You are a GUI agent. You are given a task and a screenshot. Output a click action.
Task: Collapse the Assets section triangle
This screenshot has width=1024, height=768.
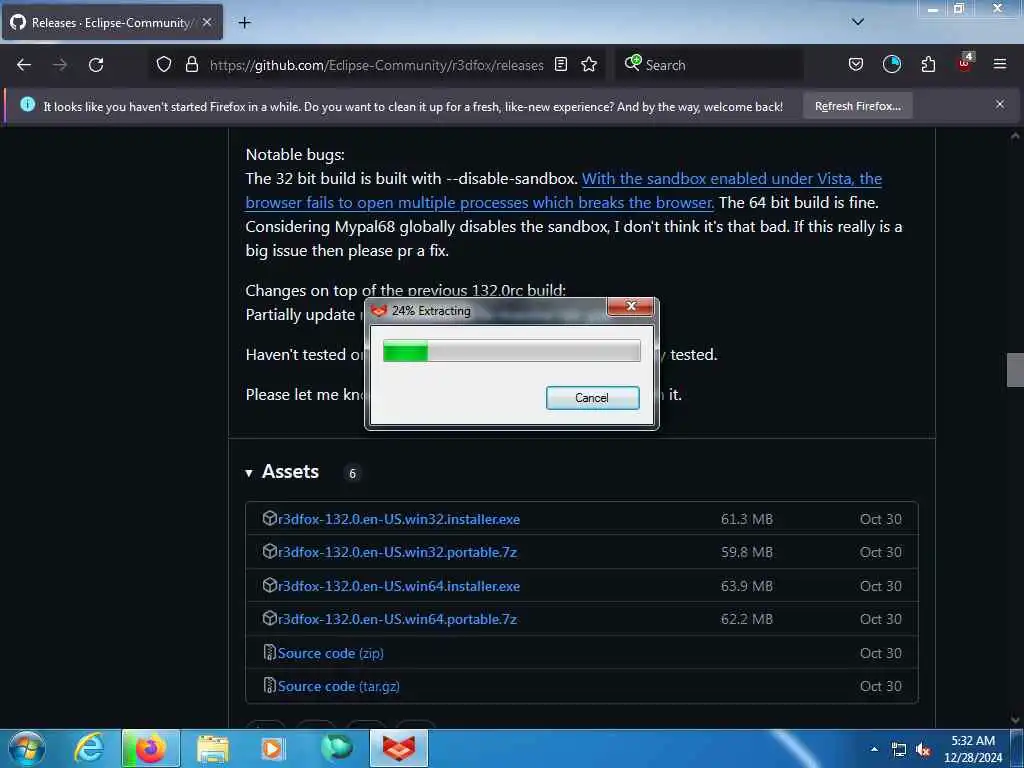(249, 473)
